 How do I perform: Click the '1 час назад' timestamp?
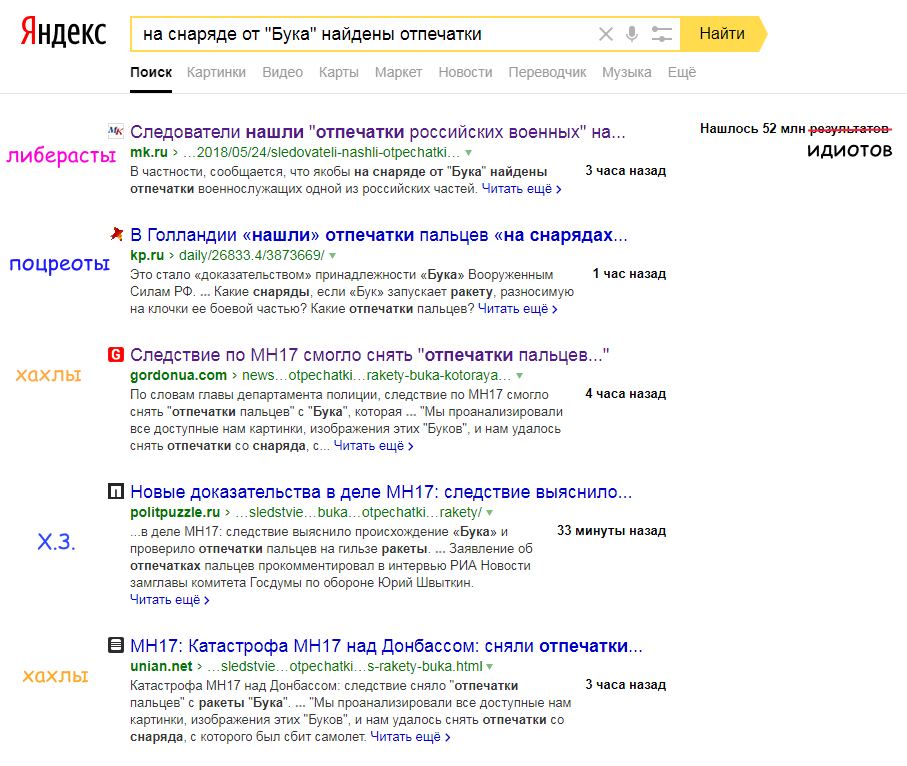pos(629,274)
